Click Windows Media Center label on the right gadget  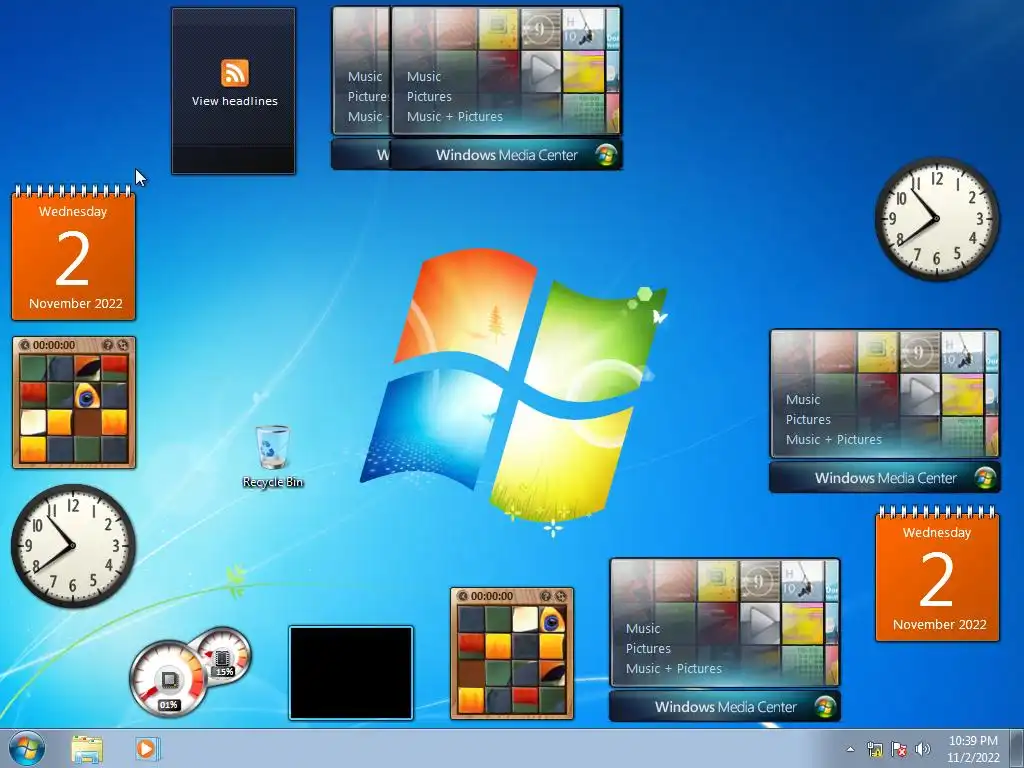click(886, 478)
